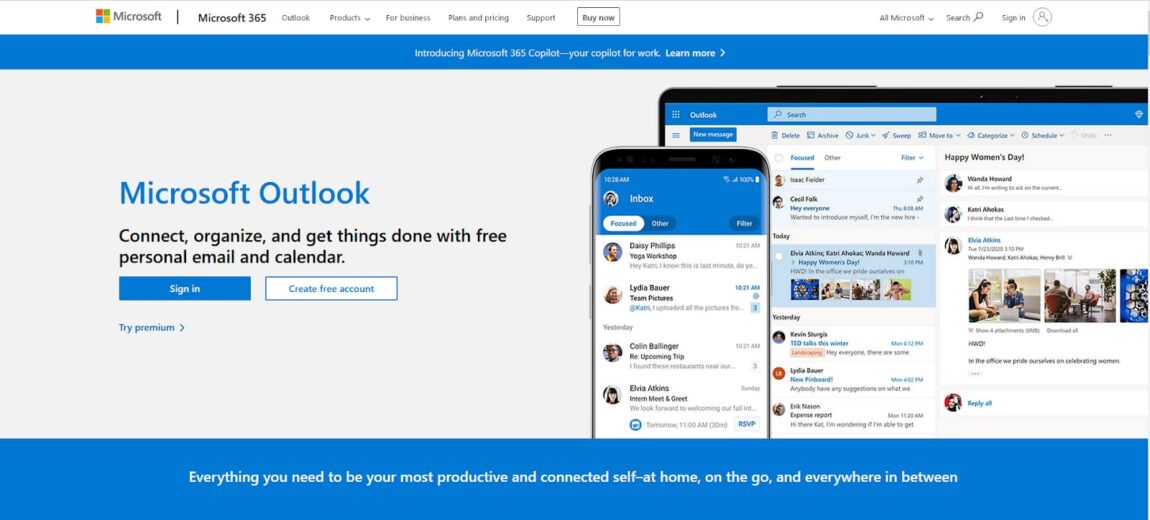Open Daisy Phillips' Yoga Workshop email on phone
Screen dimensions: 1150x520
pyautogui.click(x=682, y=255)
